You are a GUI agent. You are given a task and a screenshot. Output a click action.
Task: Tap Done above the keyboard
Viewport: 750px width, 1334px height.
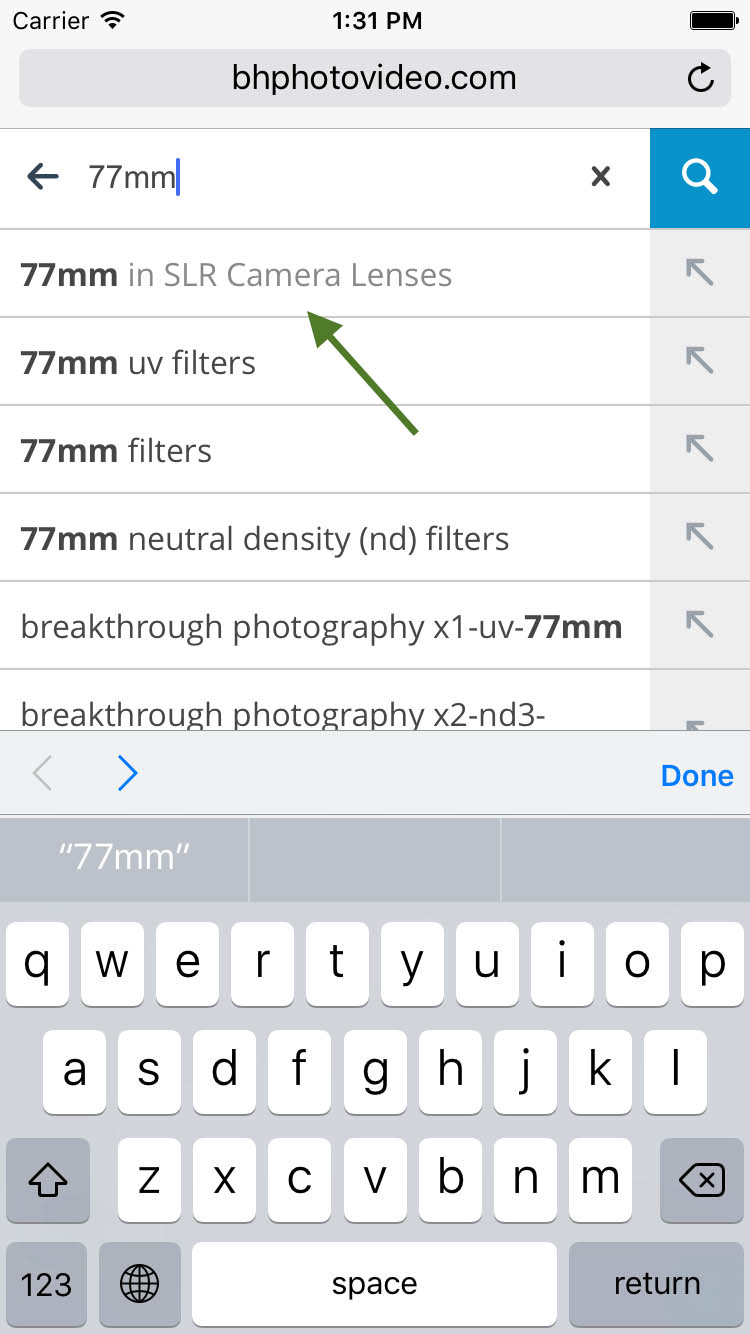coord(697,776)
